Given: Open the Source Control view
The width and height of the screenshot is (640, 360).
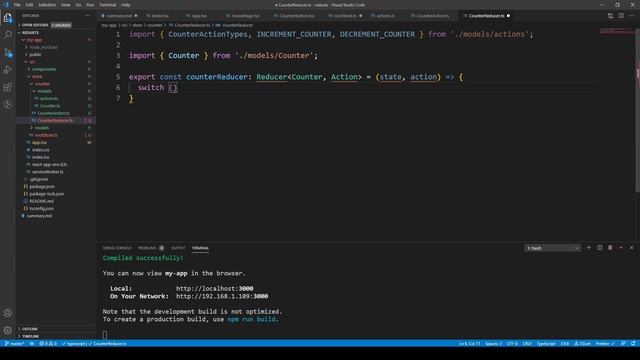Looking at the screenshot, I should tap(8, 53).
